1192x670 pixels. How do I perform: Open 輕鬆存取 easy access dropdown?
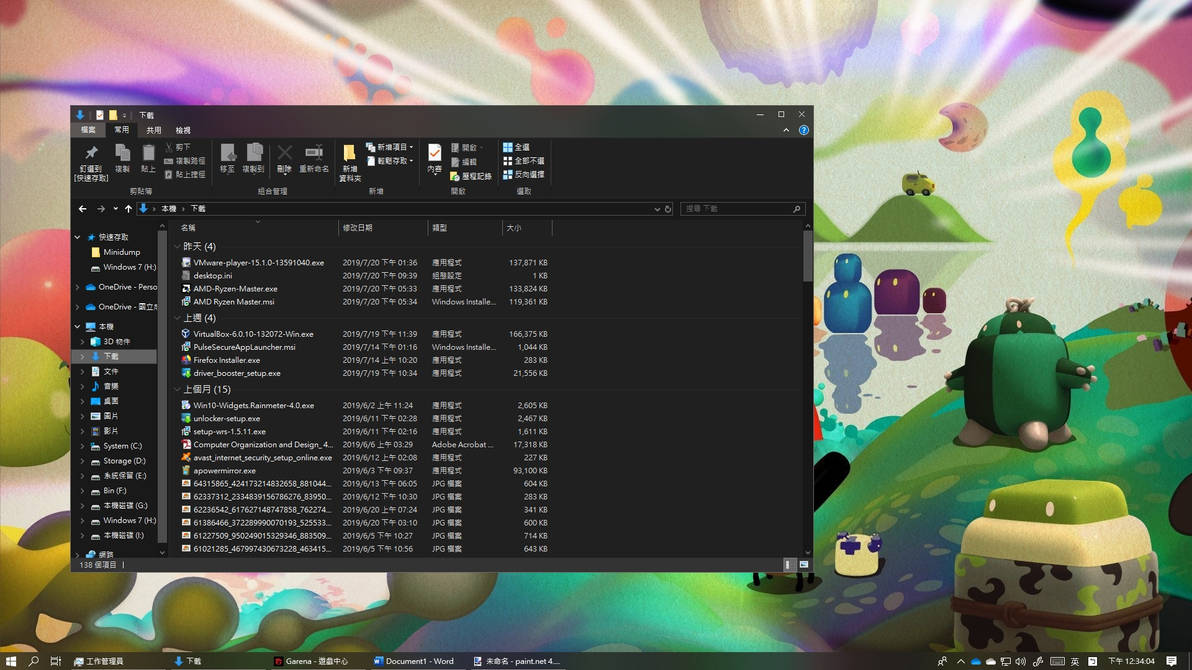click(x=390, y=160)
